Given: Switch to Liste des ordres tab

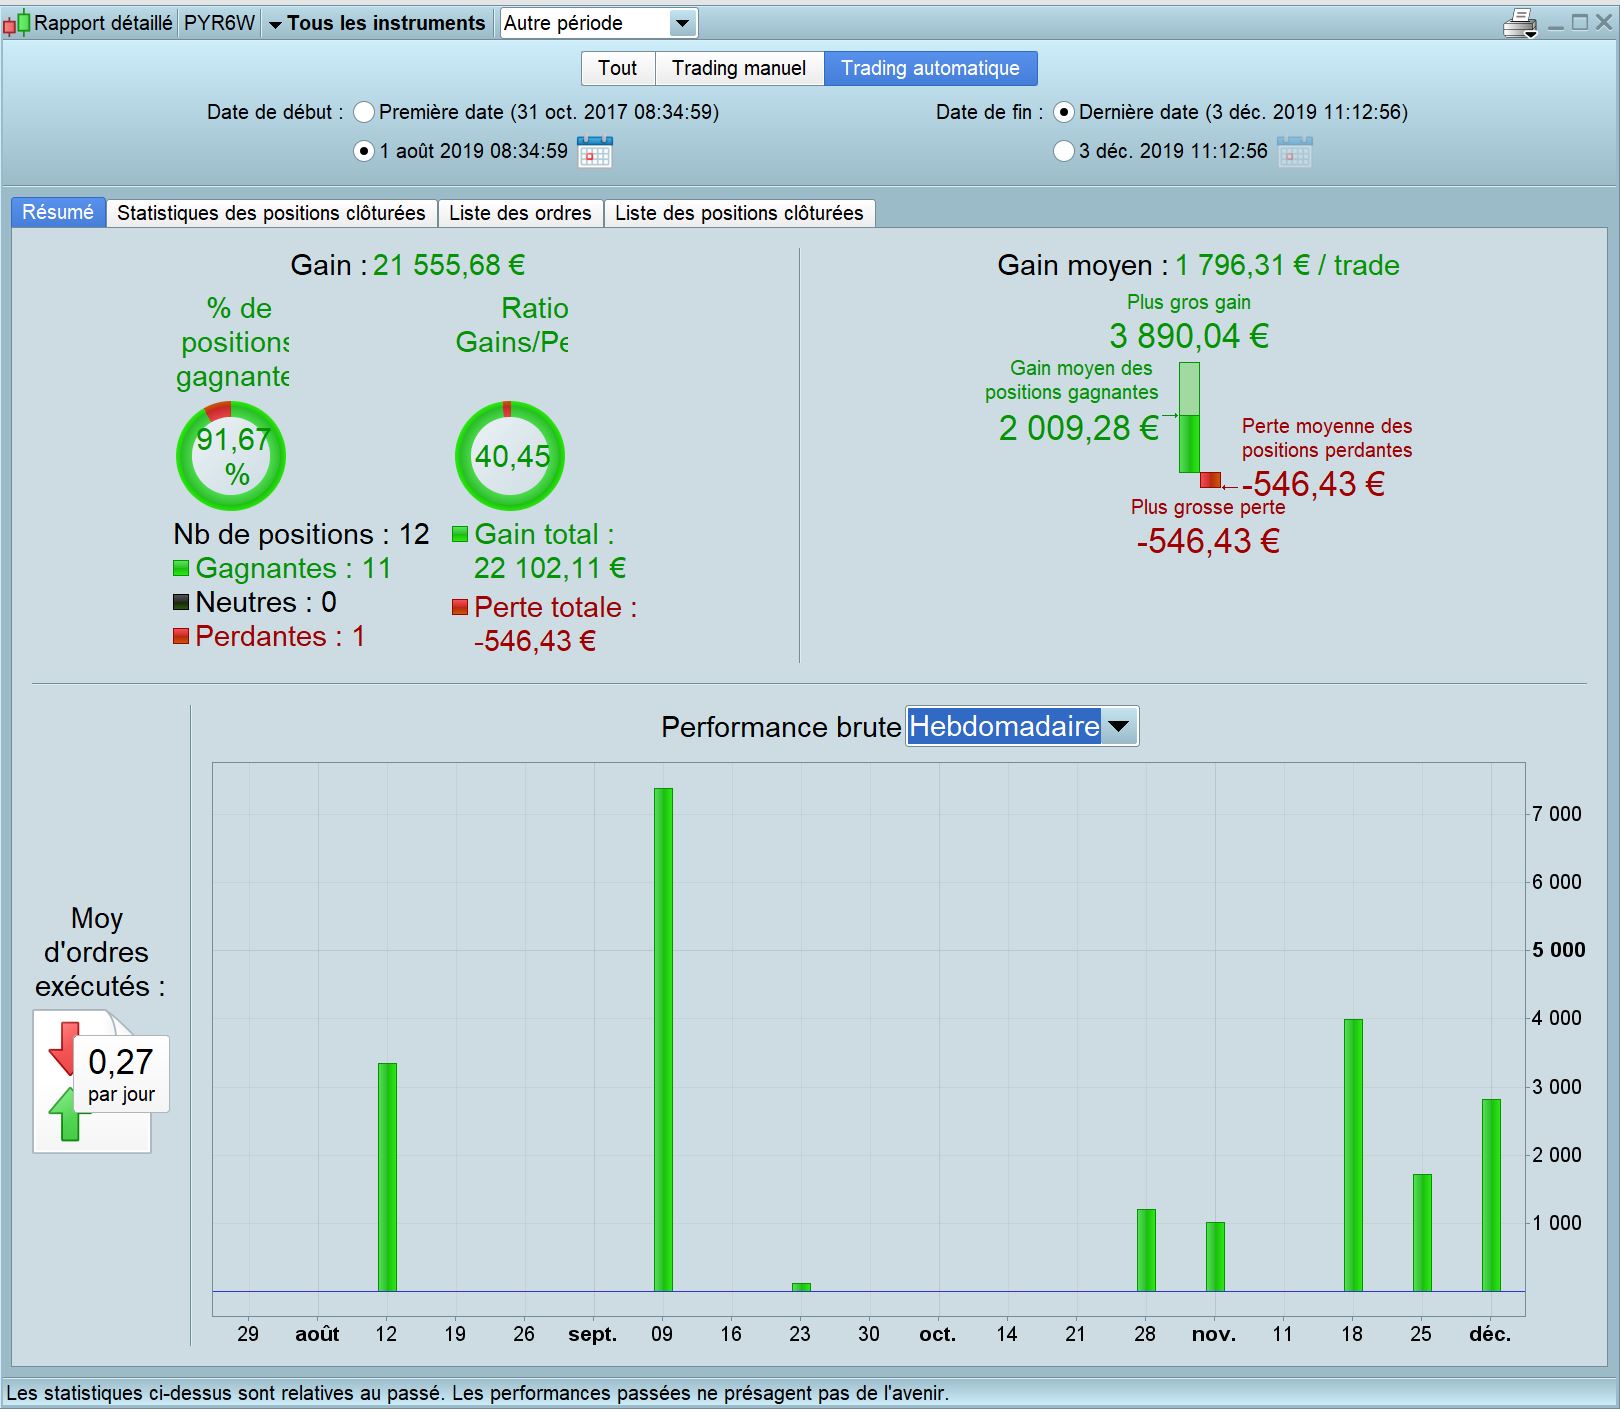Looking at the screenshot, I should (520, 213).
